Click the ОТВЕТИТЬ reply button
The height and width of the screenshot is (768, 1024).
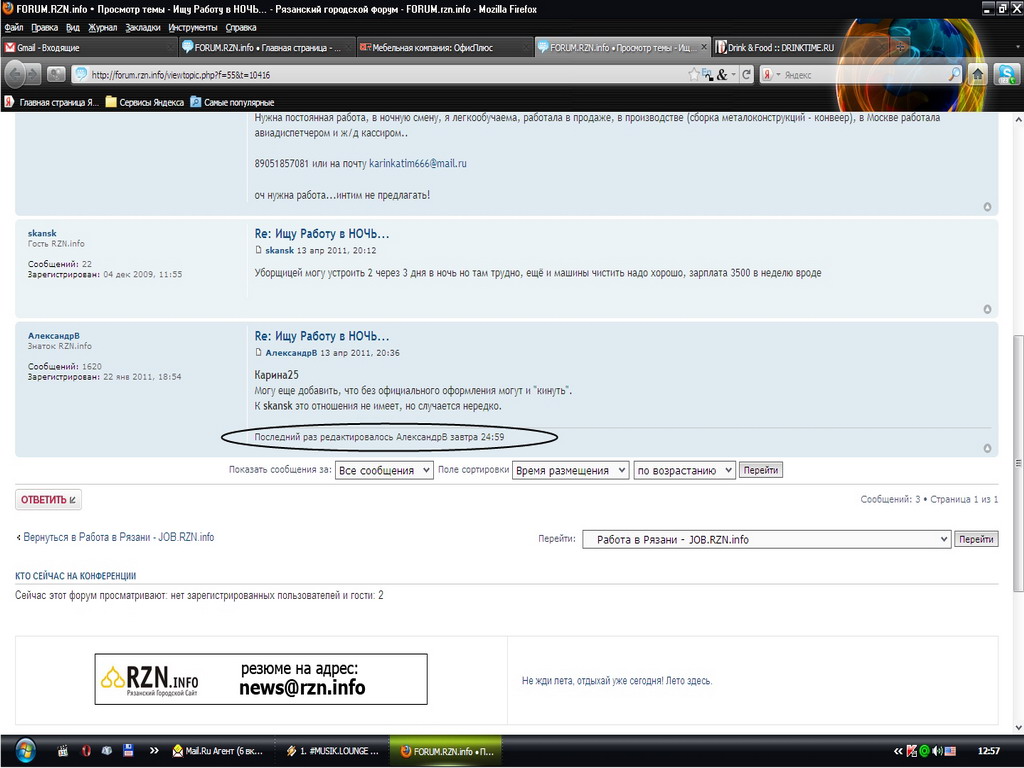click(48, 499)
